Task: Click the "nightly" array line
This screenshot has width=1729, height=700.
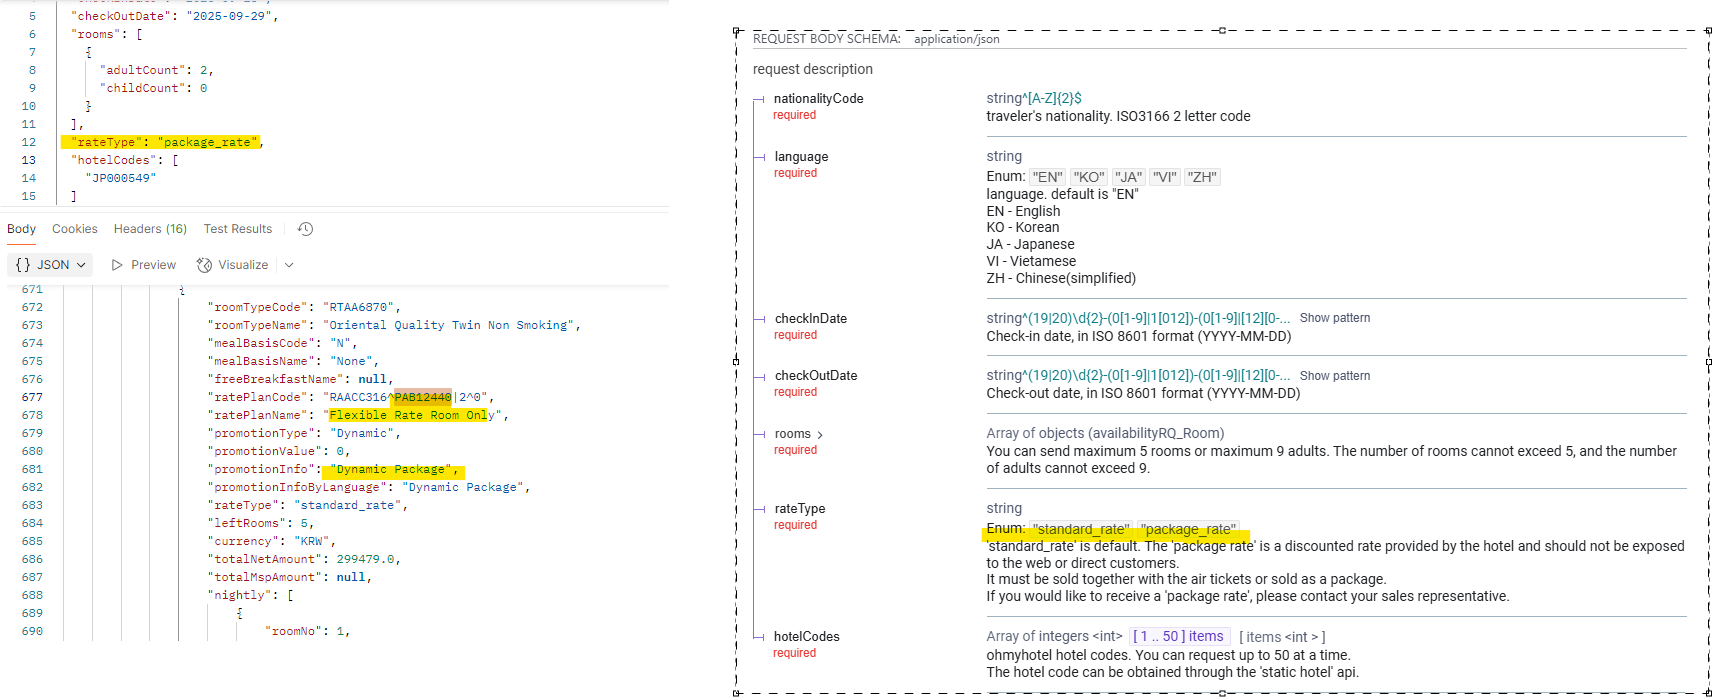Action: (x=250, y=595)
